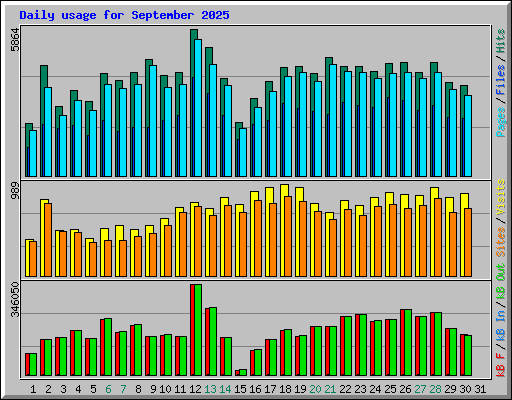
Task: Click day label 1 on the axis
Action: (33, 389)
